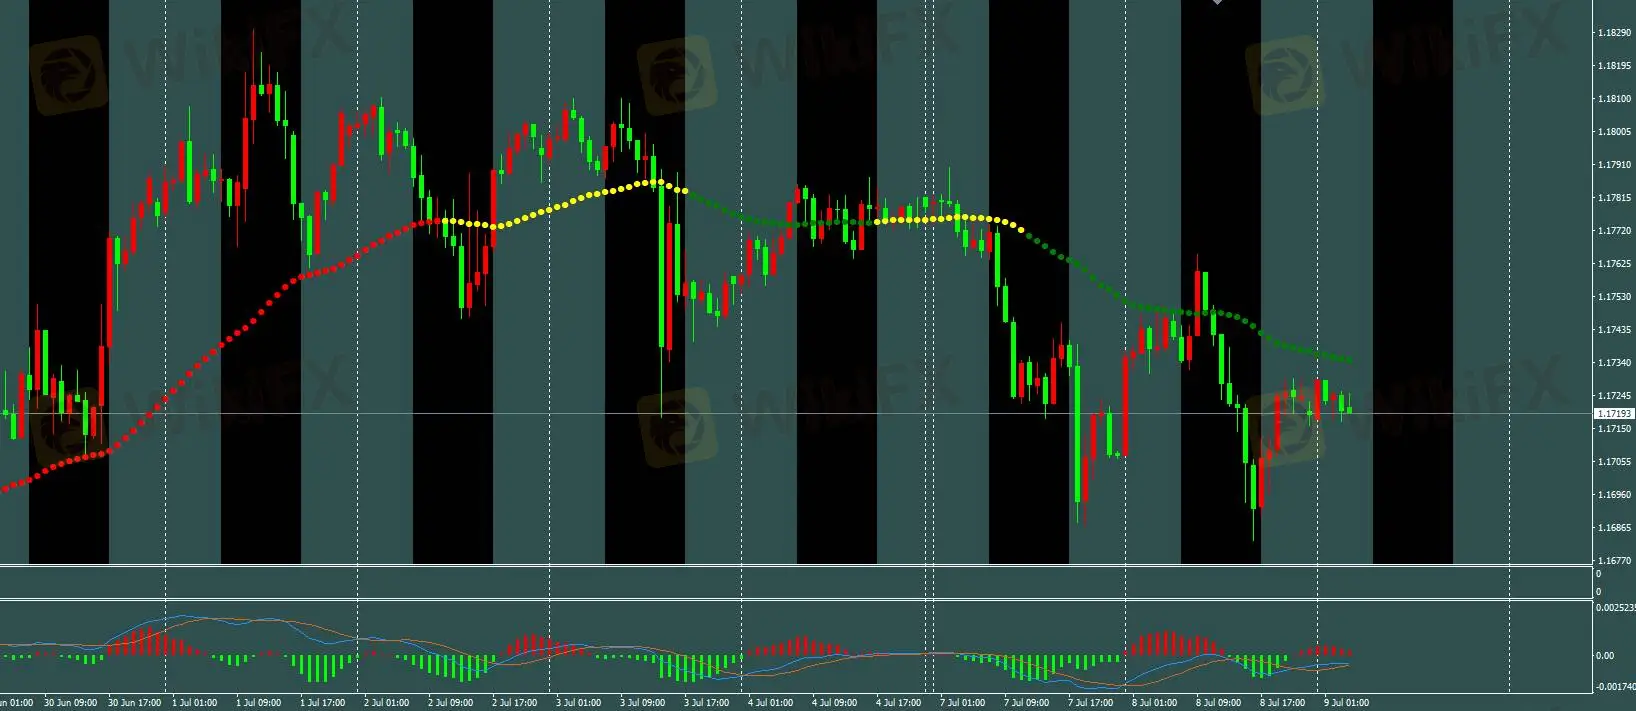Click the 8 Jul 09:00 time label
Image resolution: width=1636 pixels, height=711 pixels.
coord(1218,703)
